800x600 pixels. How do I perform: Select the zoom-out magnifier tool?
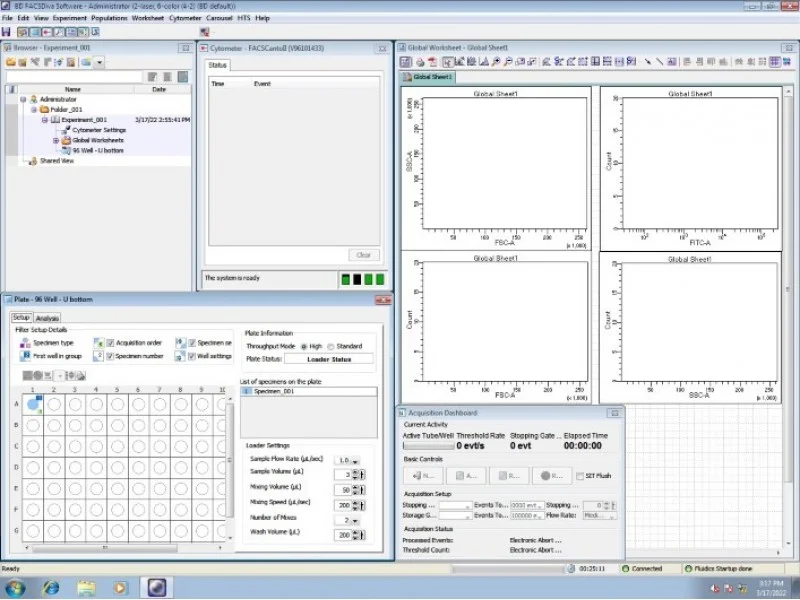click(x=508, y=62)
